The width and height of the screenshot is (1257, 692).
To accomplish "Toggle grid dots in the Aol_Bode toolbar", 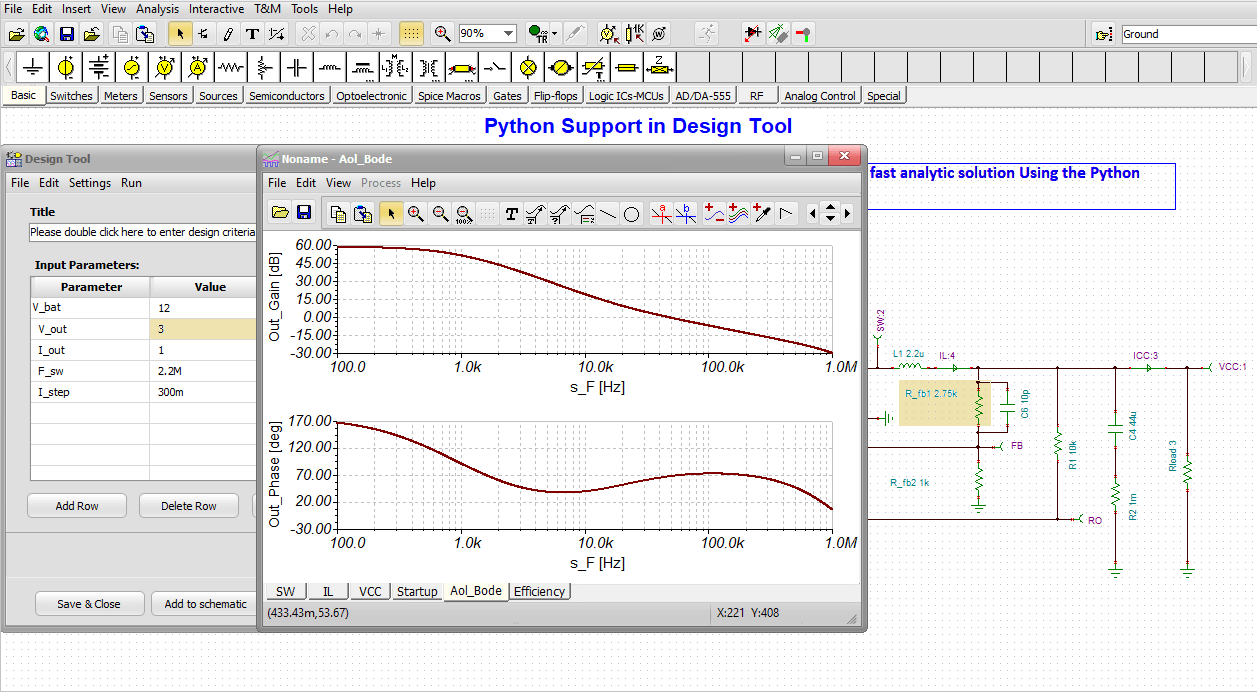I will point(488,212).
